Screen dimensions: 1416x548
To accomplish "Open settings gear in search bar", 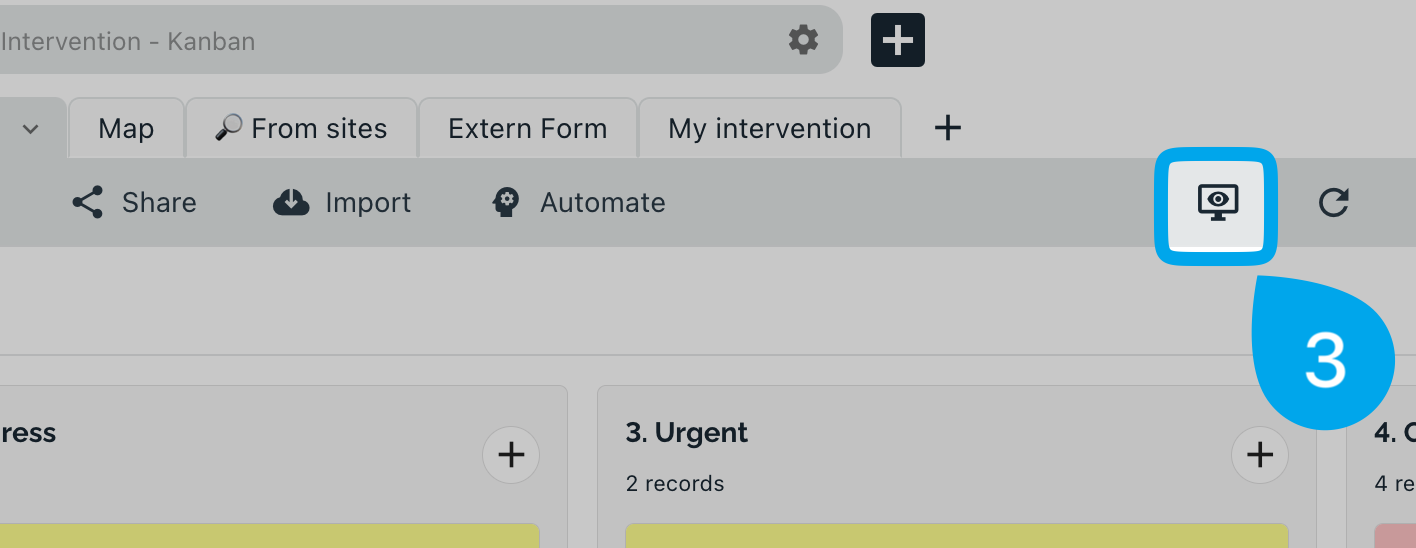I will [803, 40].
